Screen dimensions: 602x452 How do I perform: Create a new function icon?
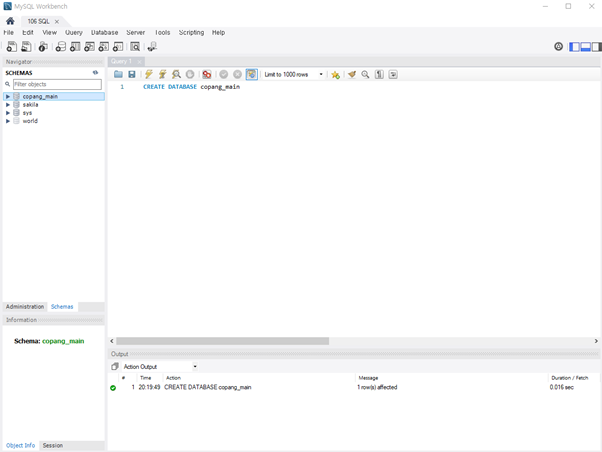point(118,47)
